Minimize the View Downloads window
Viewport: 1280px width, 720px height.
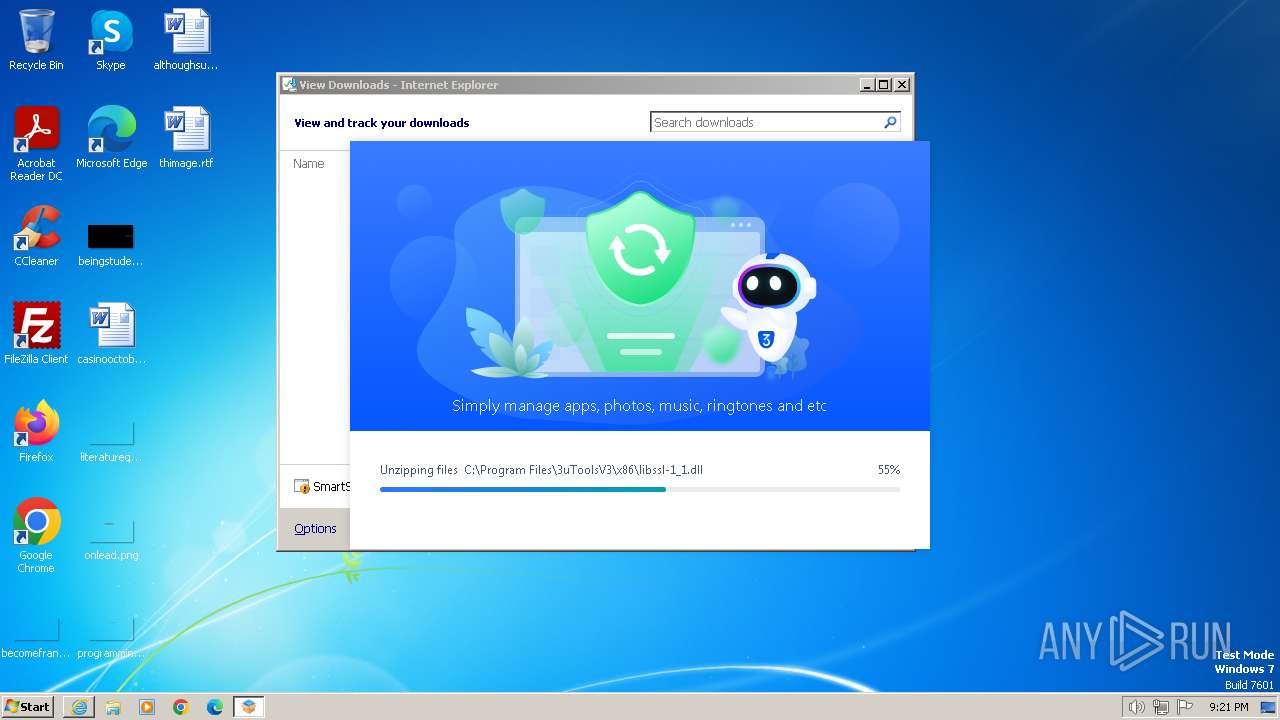click(x=867, y=85)
